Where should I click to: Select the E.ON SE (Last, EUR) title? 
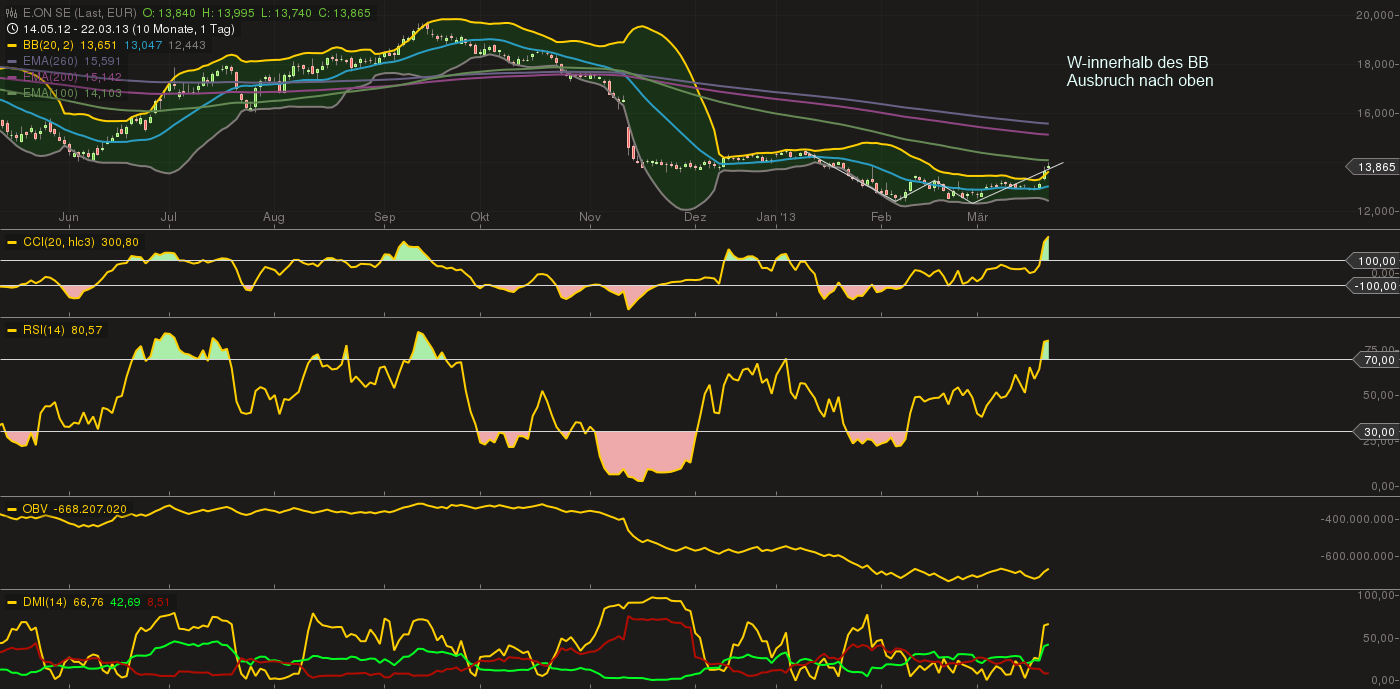[x=79, y=13]
